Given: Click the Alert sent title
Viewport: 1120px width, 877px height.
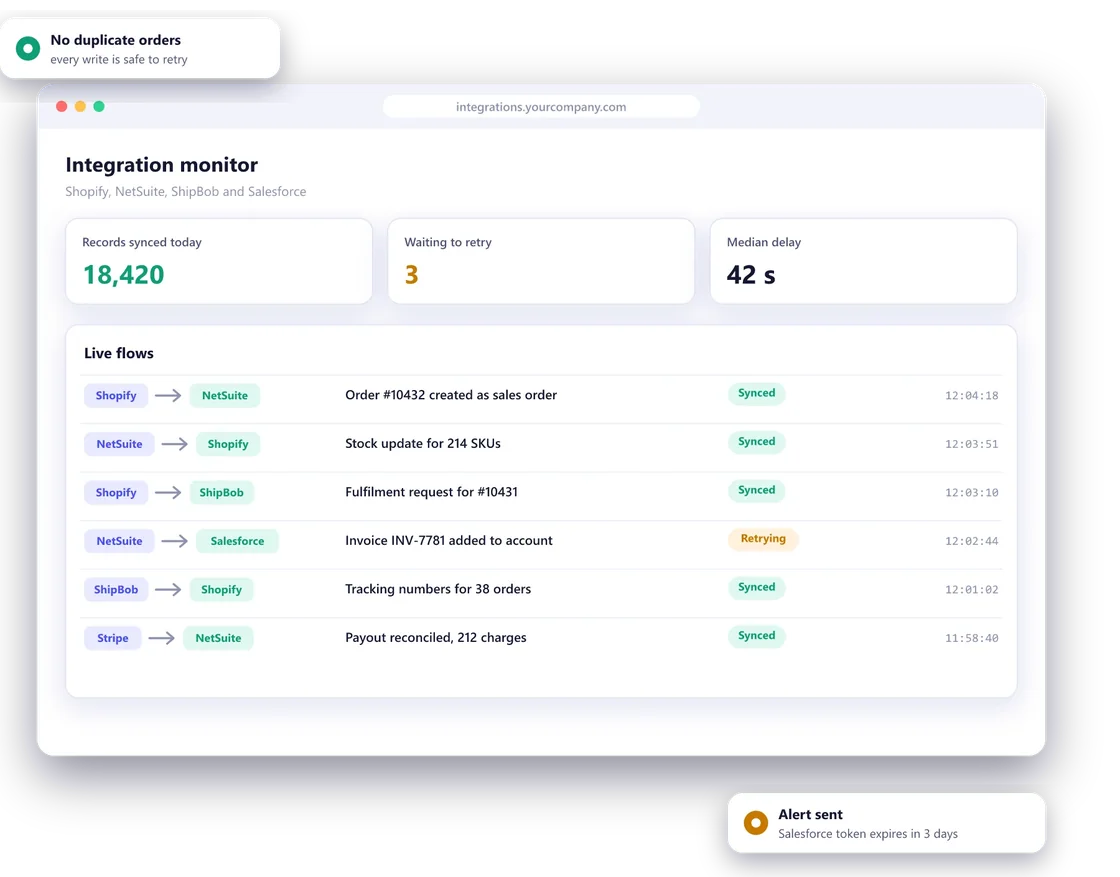Looking at the screenshot, I should pos(810,814).
